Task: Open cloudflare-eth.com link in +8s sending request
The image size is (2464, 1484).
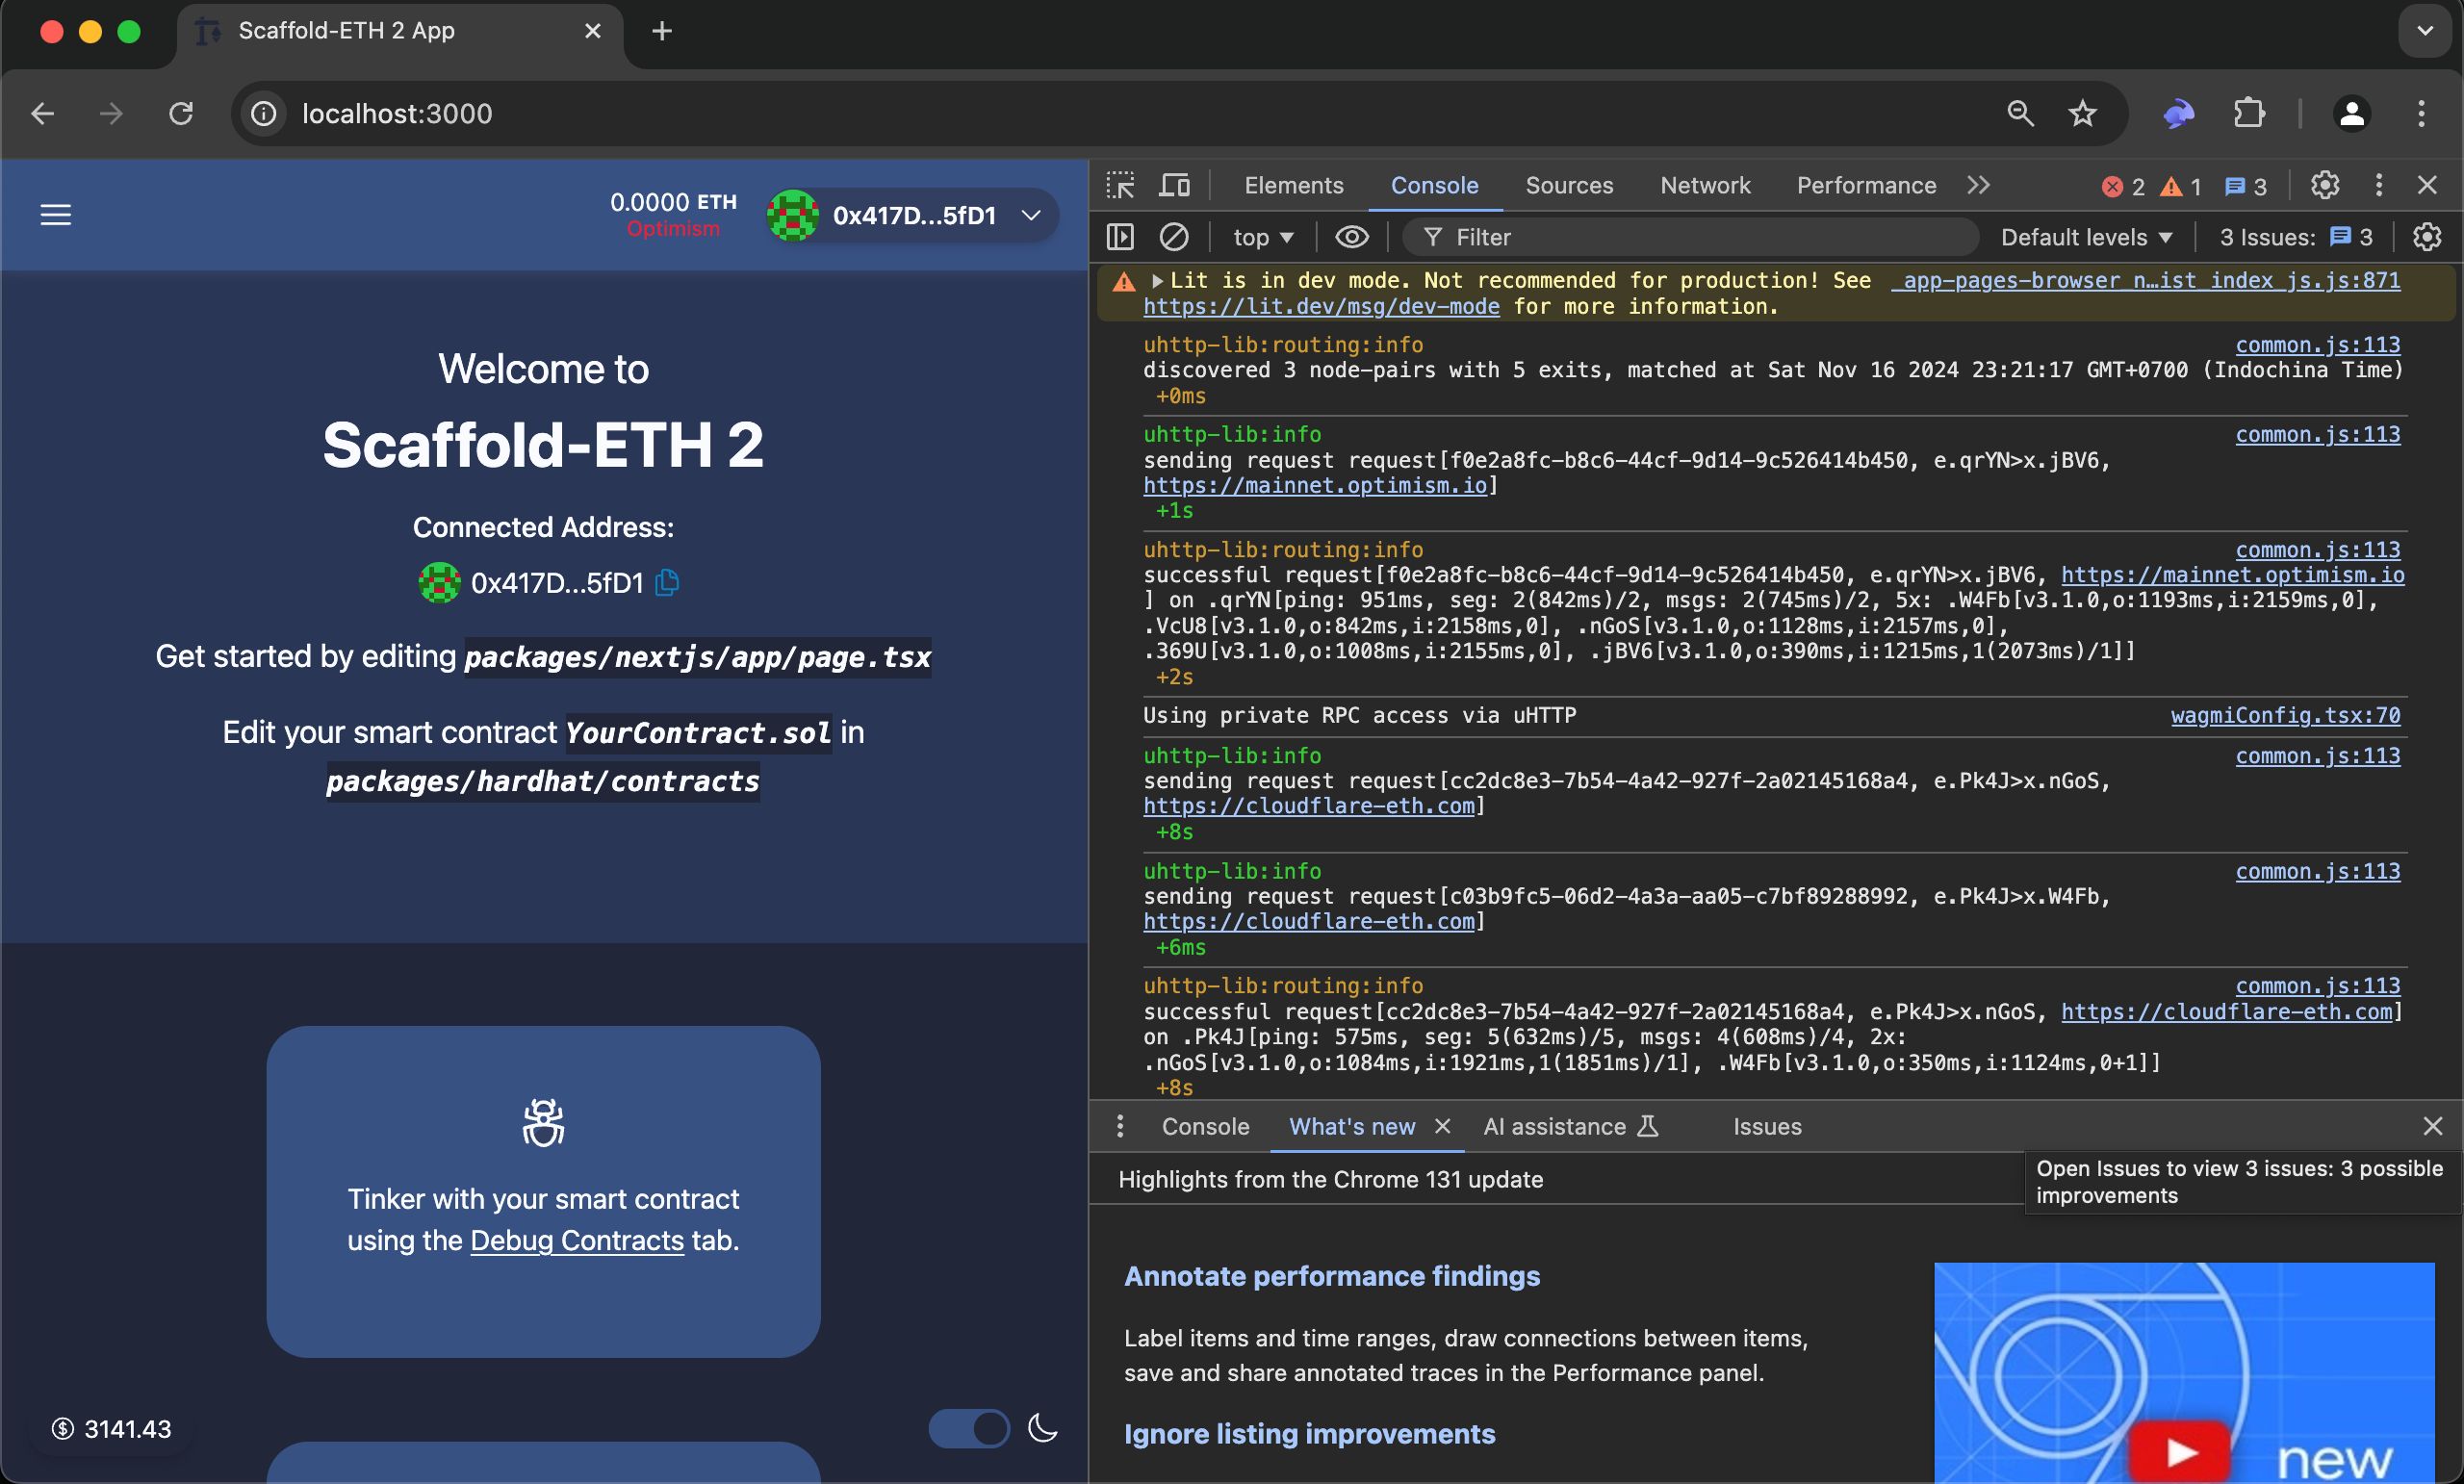Action: (1309, 806)
